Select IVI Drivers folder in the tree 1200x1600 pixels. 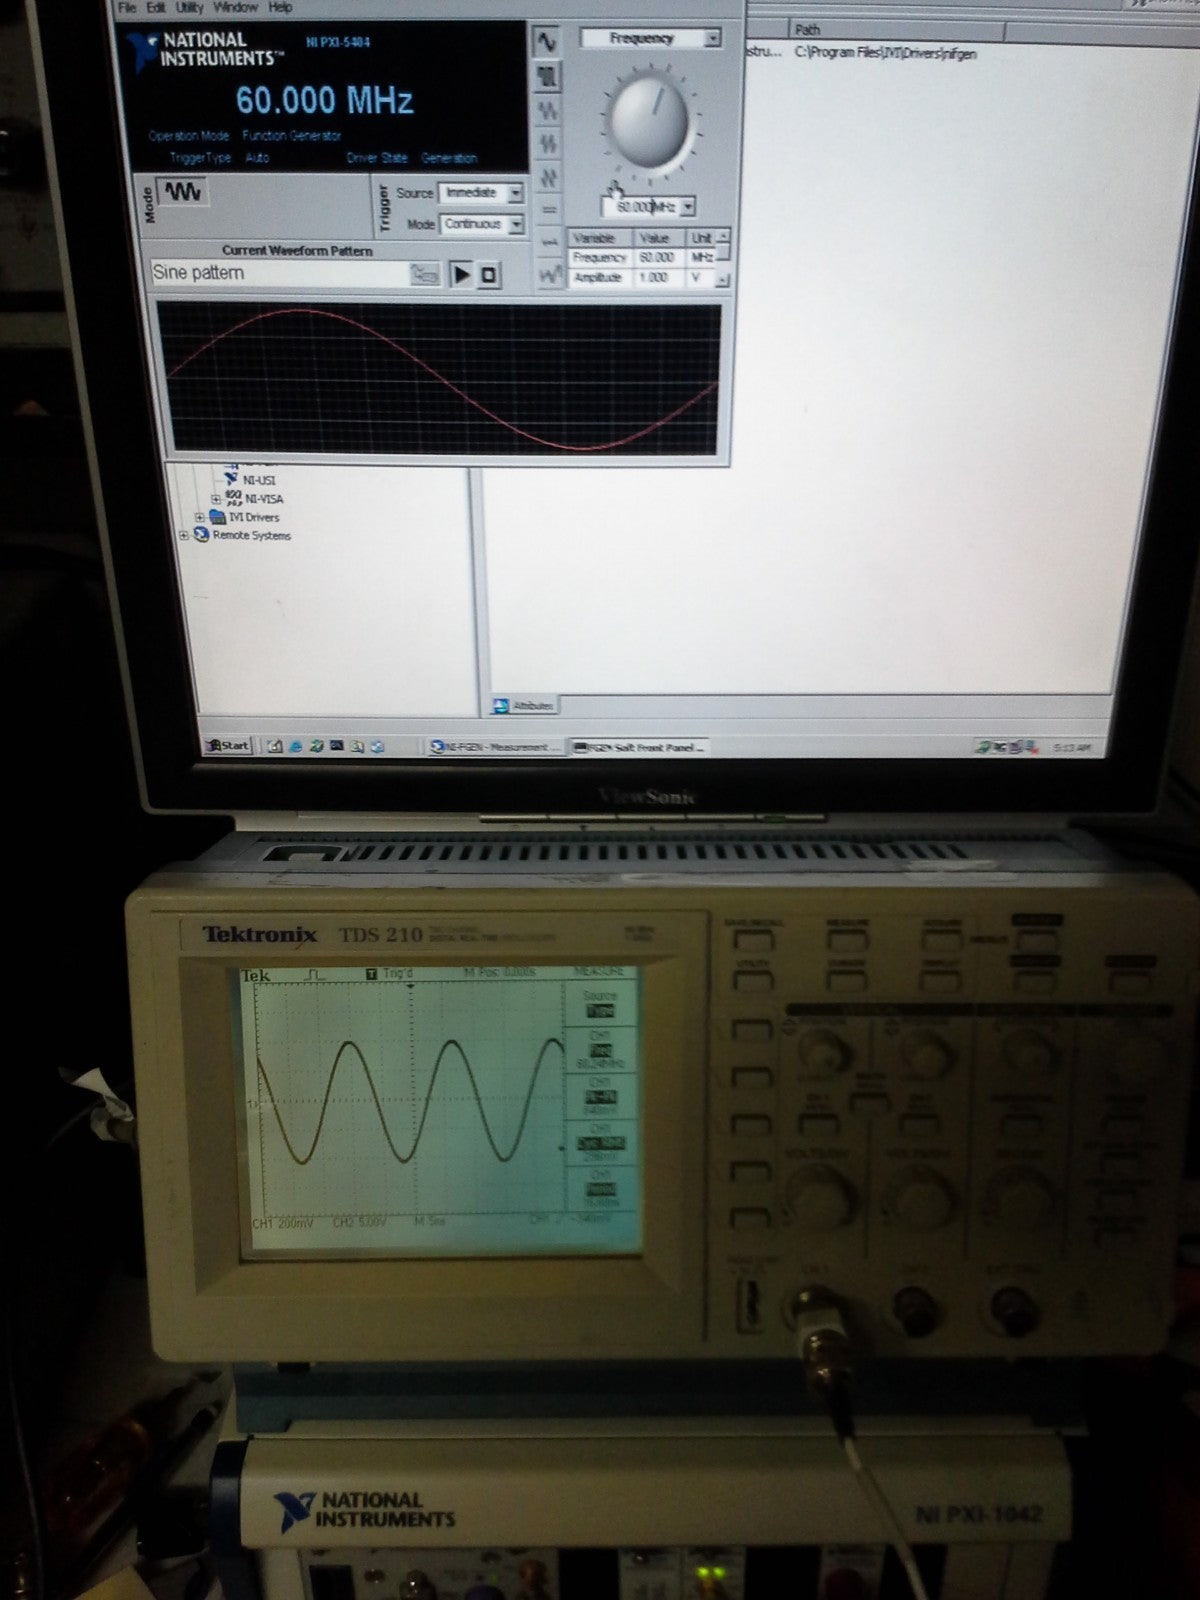click(254, 517)
